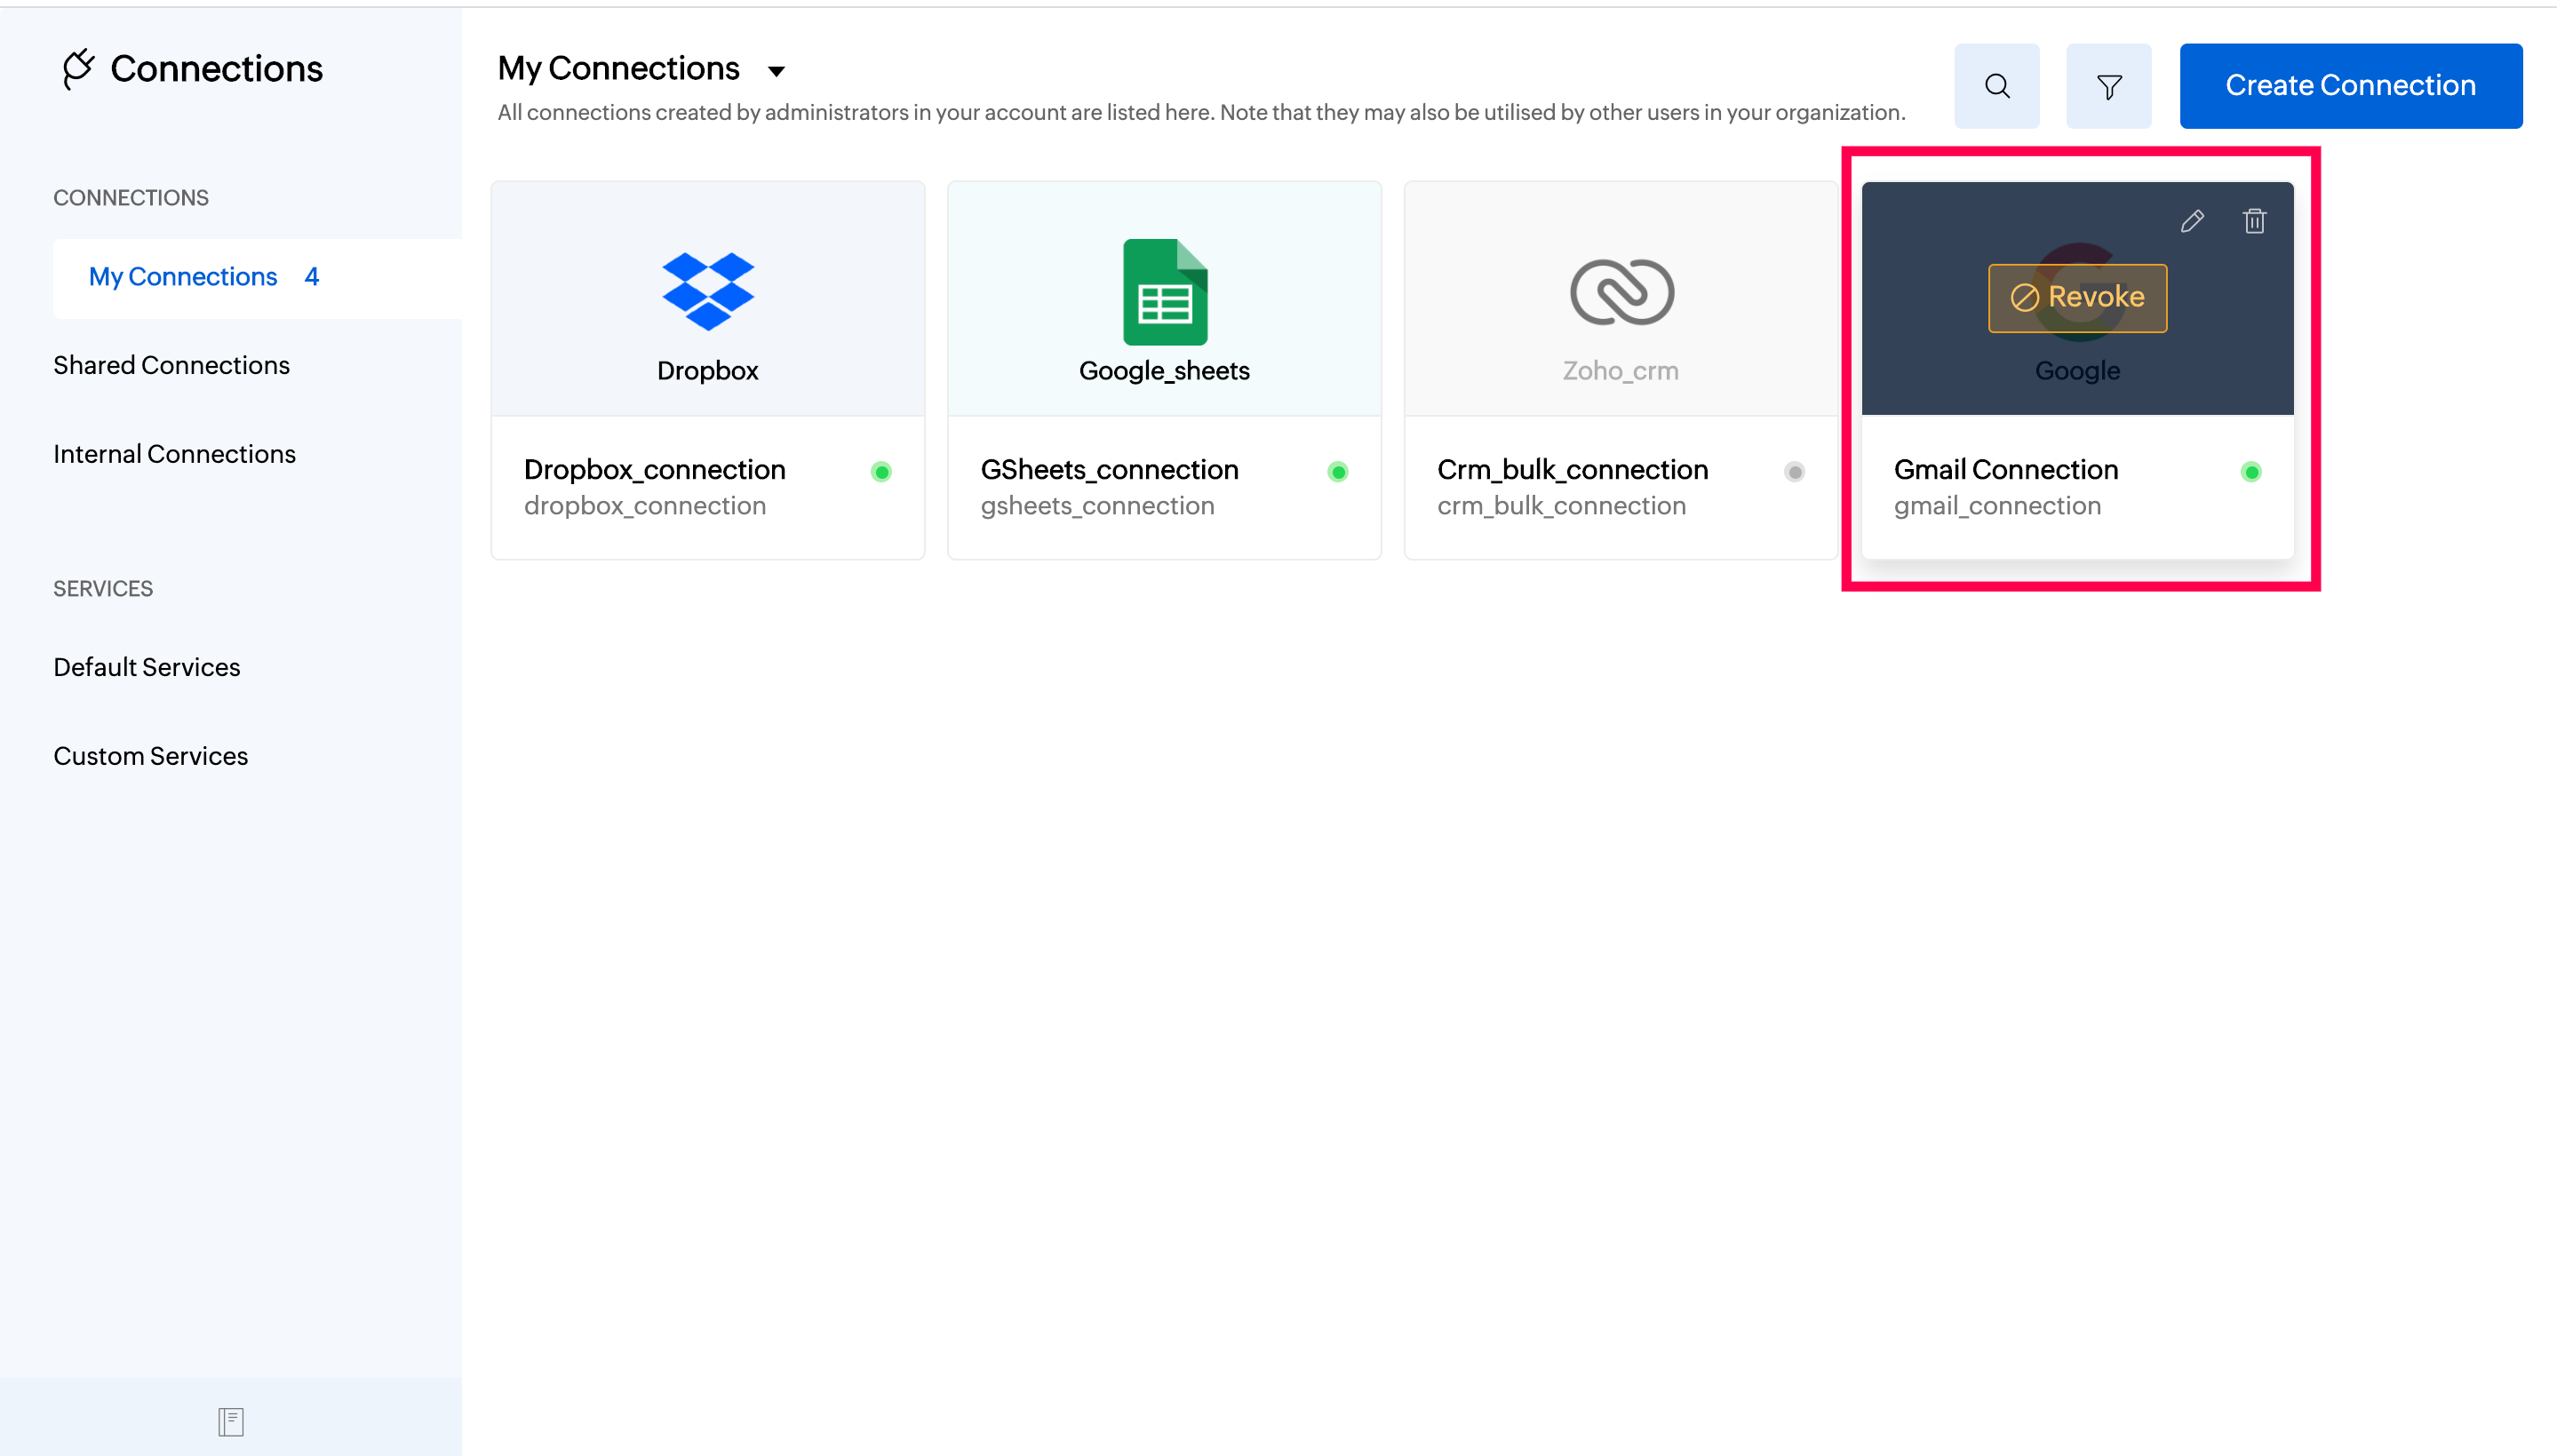2557x1456 pixels.
Task: Open the Dropbox_connection card title
Action: [x=654, y=470]
